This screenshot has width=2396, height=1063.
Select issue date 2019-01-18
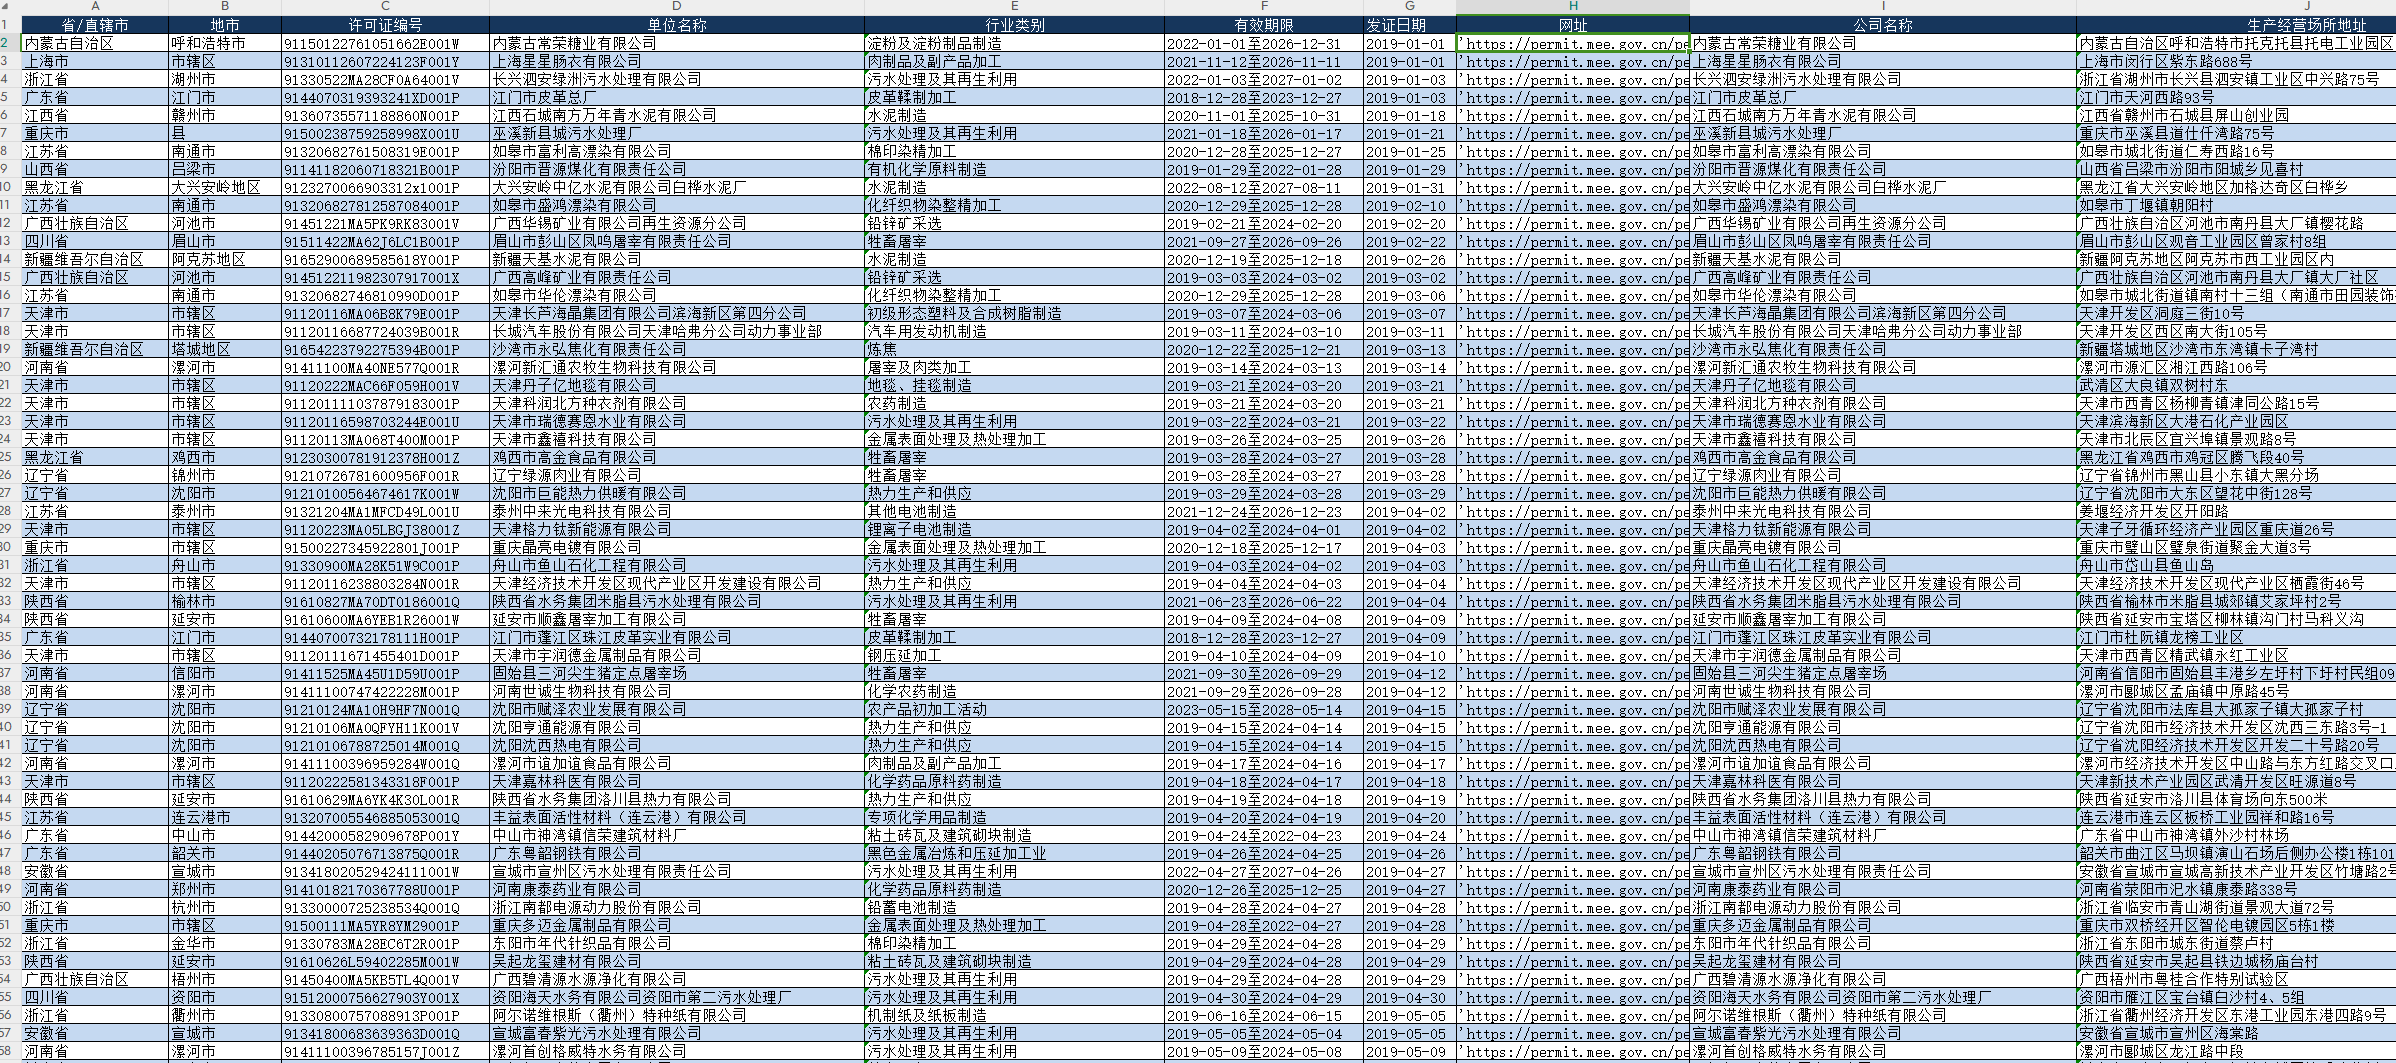[x=1410, y=115]
